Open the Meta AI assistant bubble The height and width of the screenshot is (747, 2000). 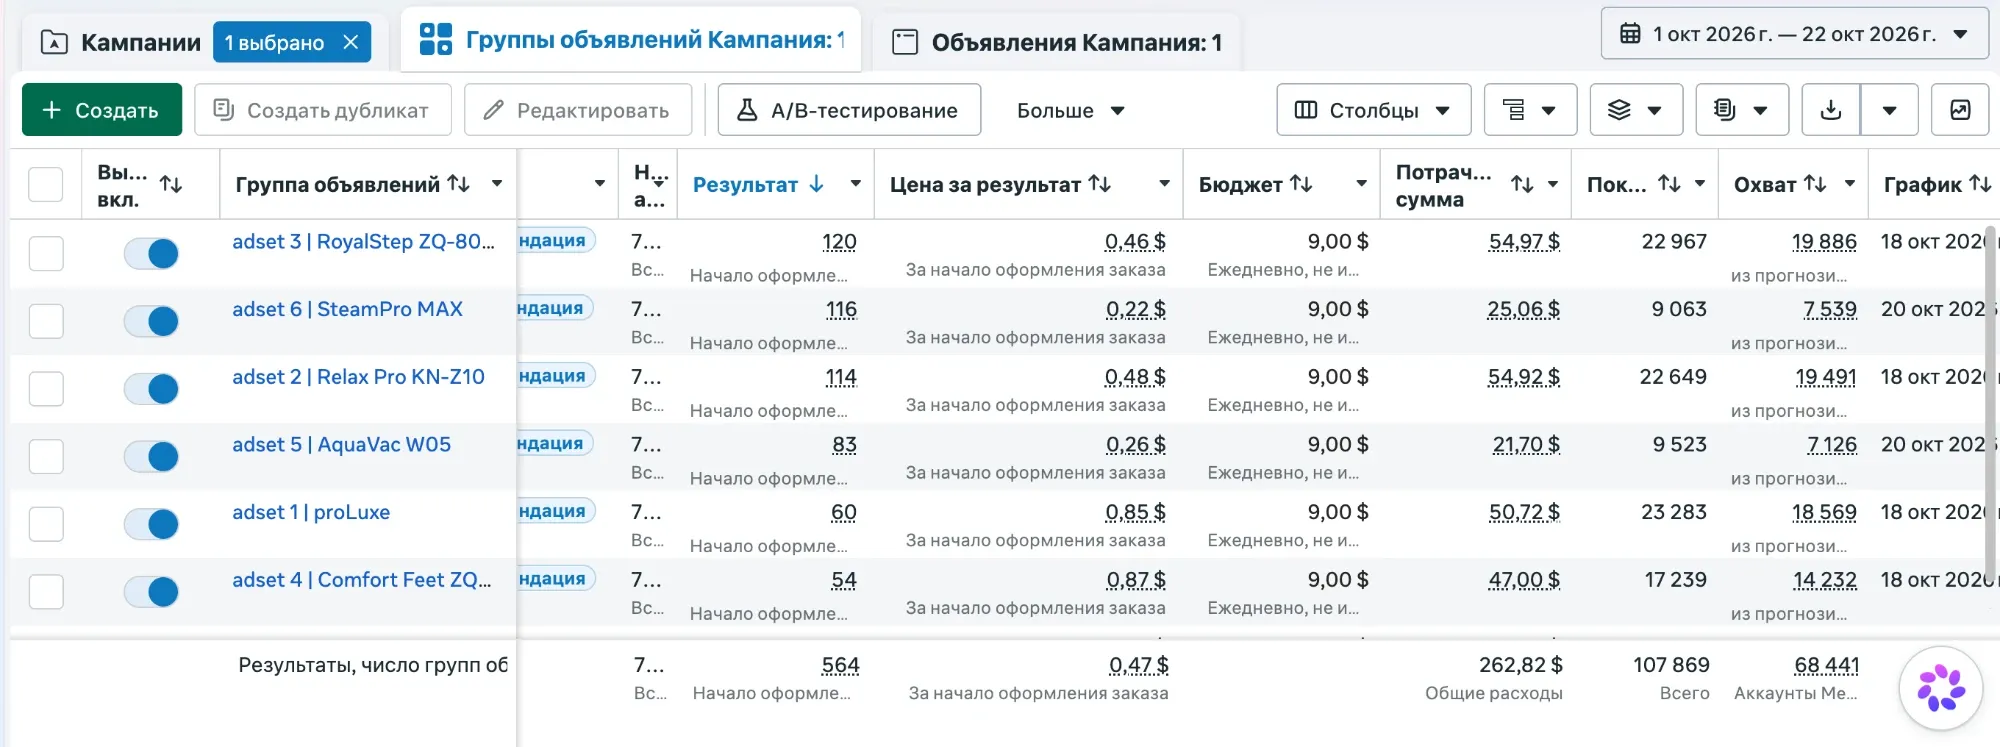(1941, 688)
